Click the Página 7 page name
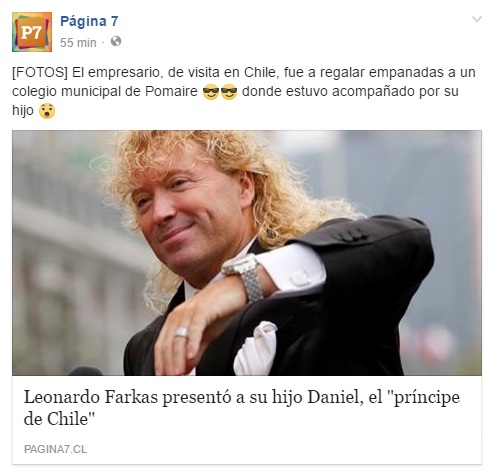 [89, 21]
